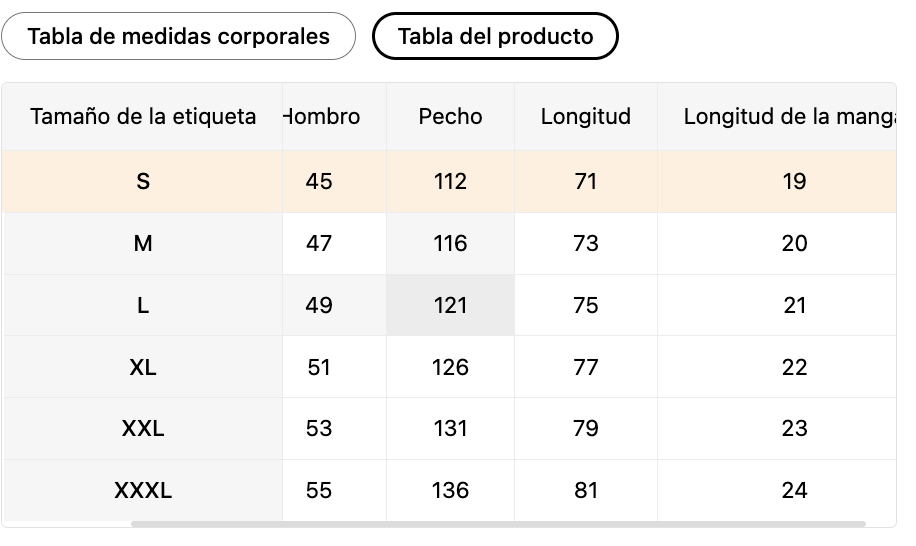The image size is (916, 546).
Task: Click the sleeve length value 22 cell
Action: tap(794, 368)
